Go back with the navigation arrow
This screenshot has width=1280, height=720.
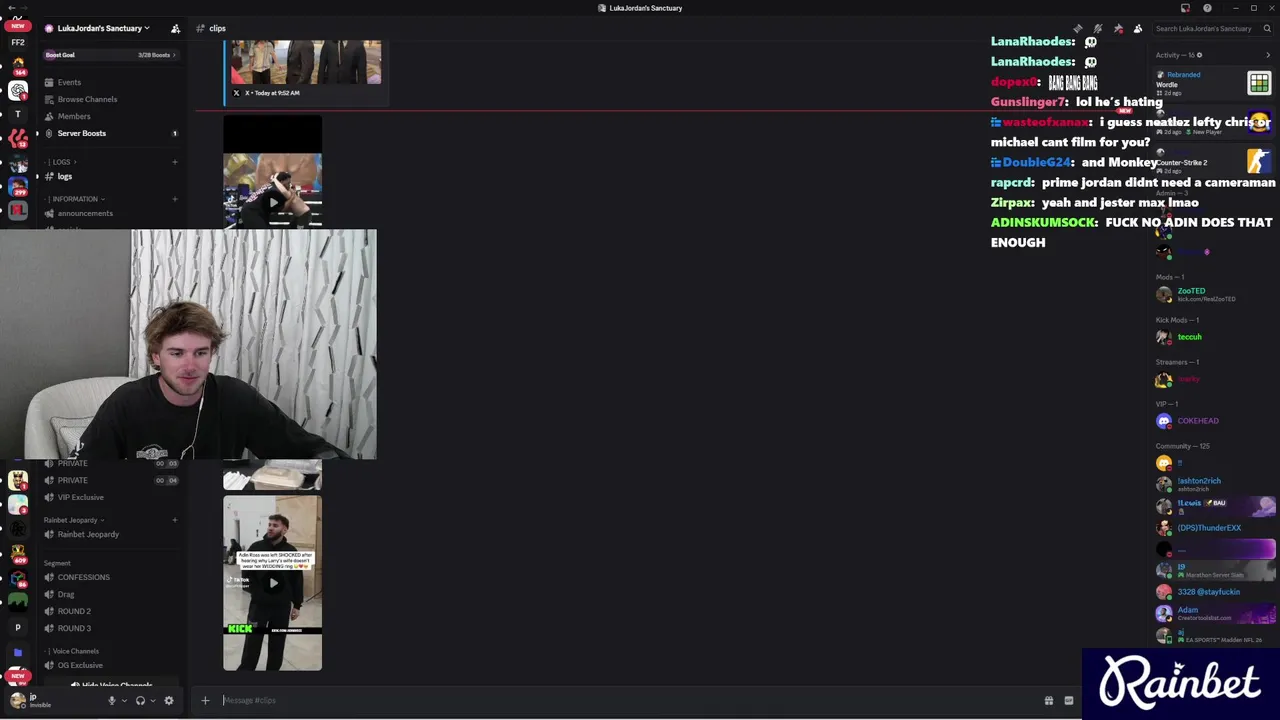click(x=11, y=8)
